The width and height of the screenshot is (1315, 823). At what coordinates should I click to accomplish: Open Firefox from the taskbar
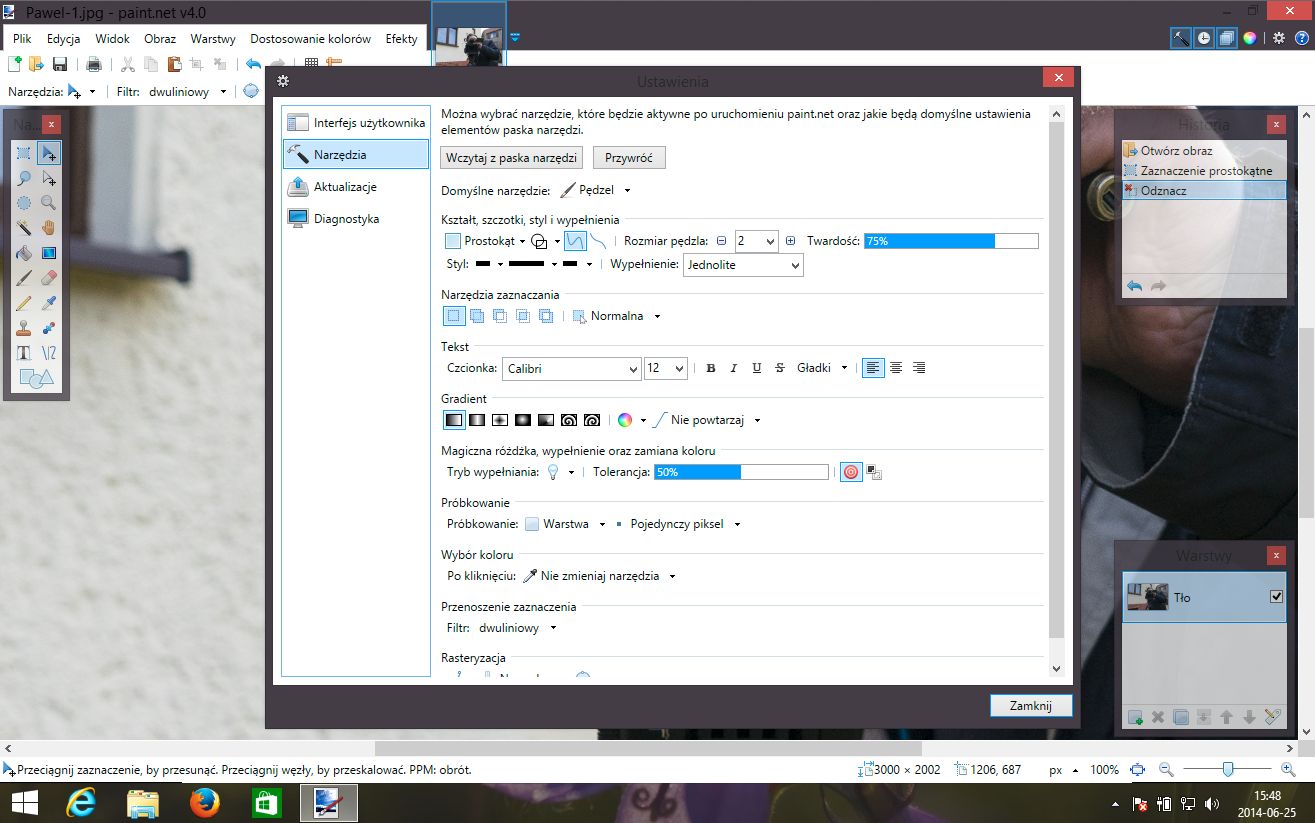click(204, 803)
